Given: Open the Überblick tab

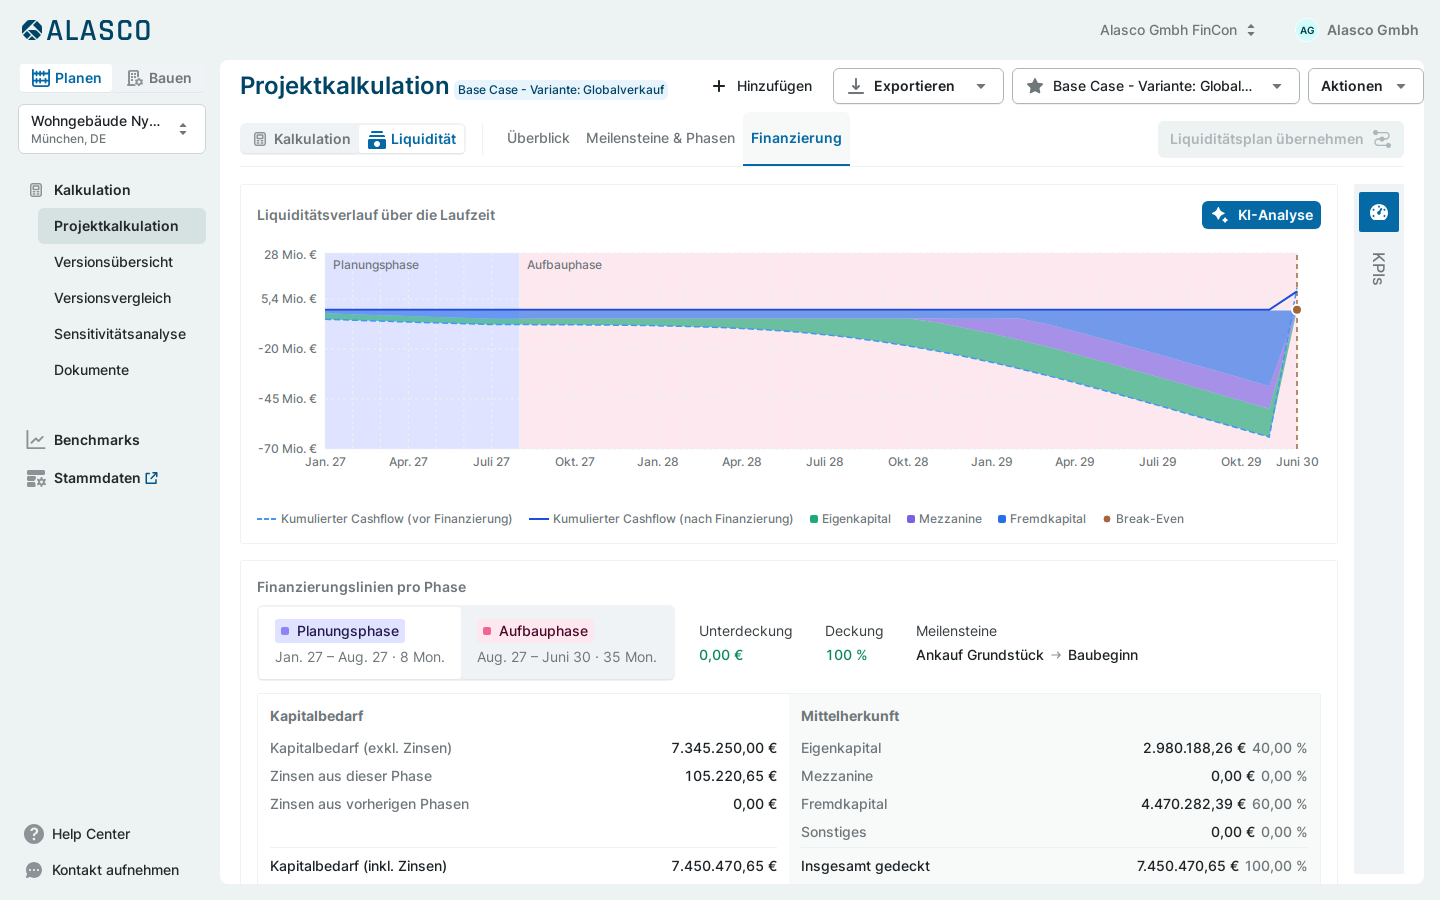Looking at the screenshot, I should click(538, 138).
